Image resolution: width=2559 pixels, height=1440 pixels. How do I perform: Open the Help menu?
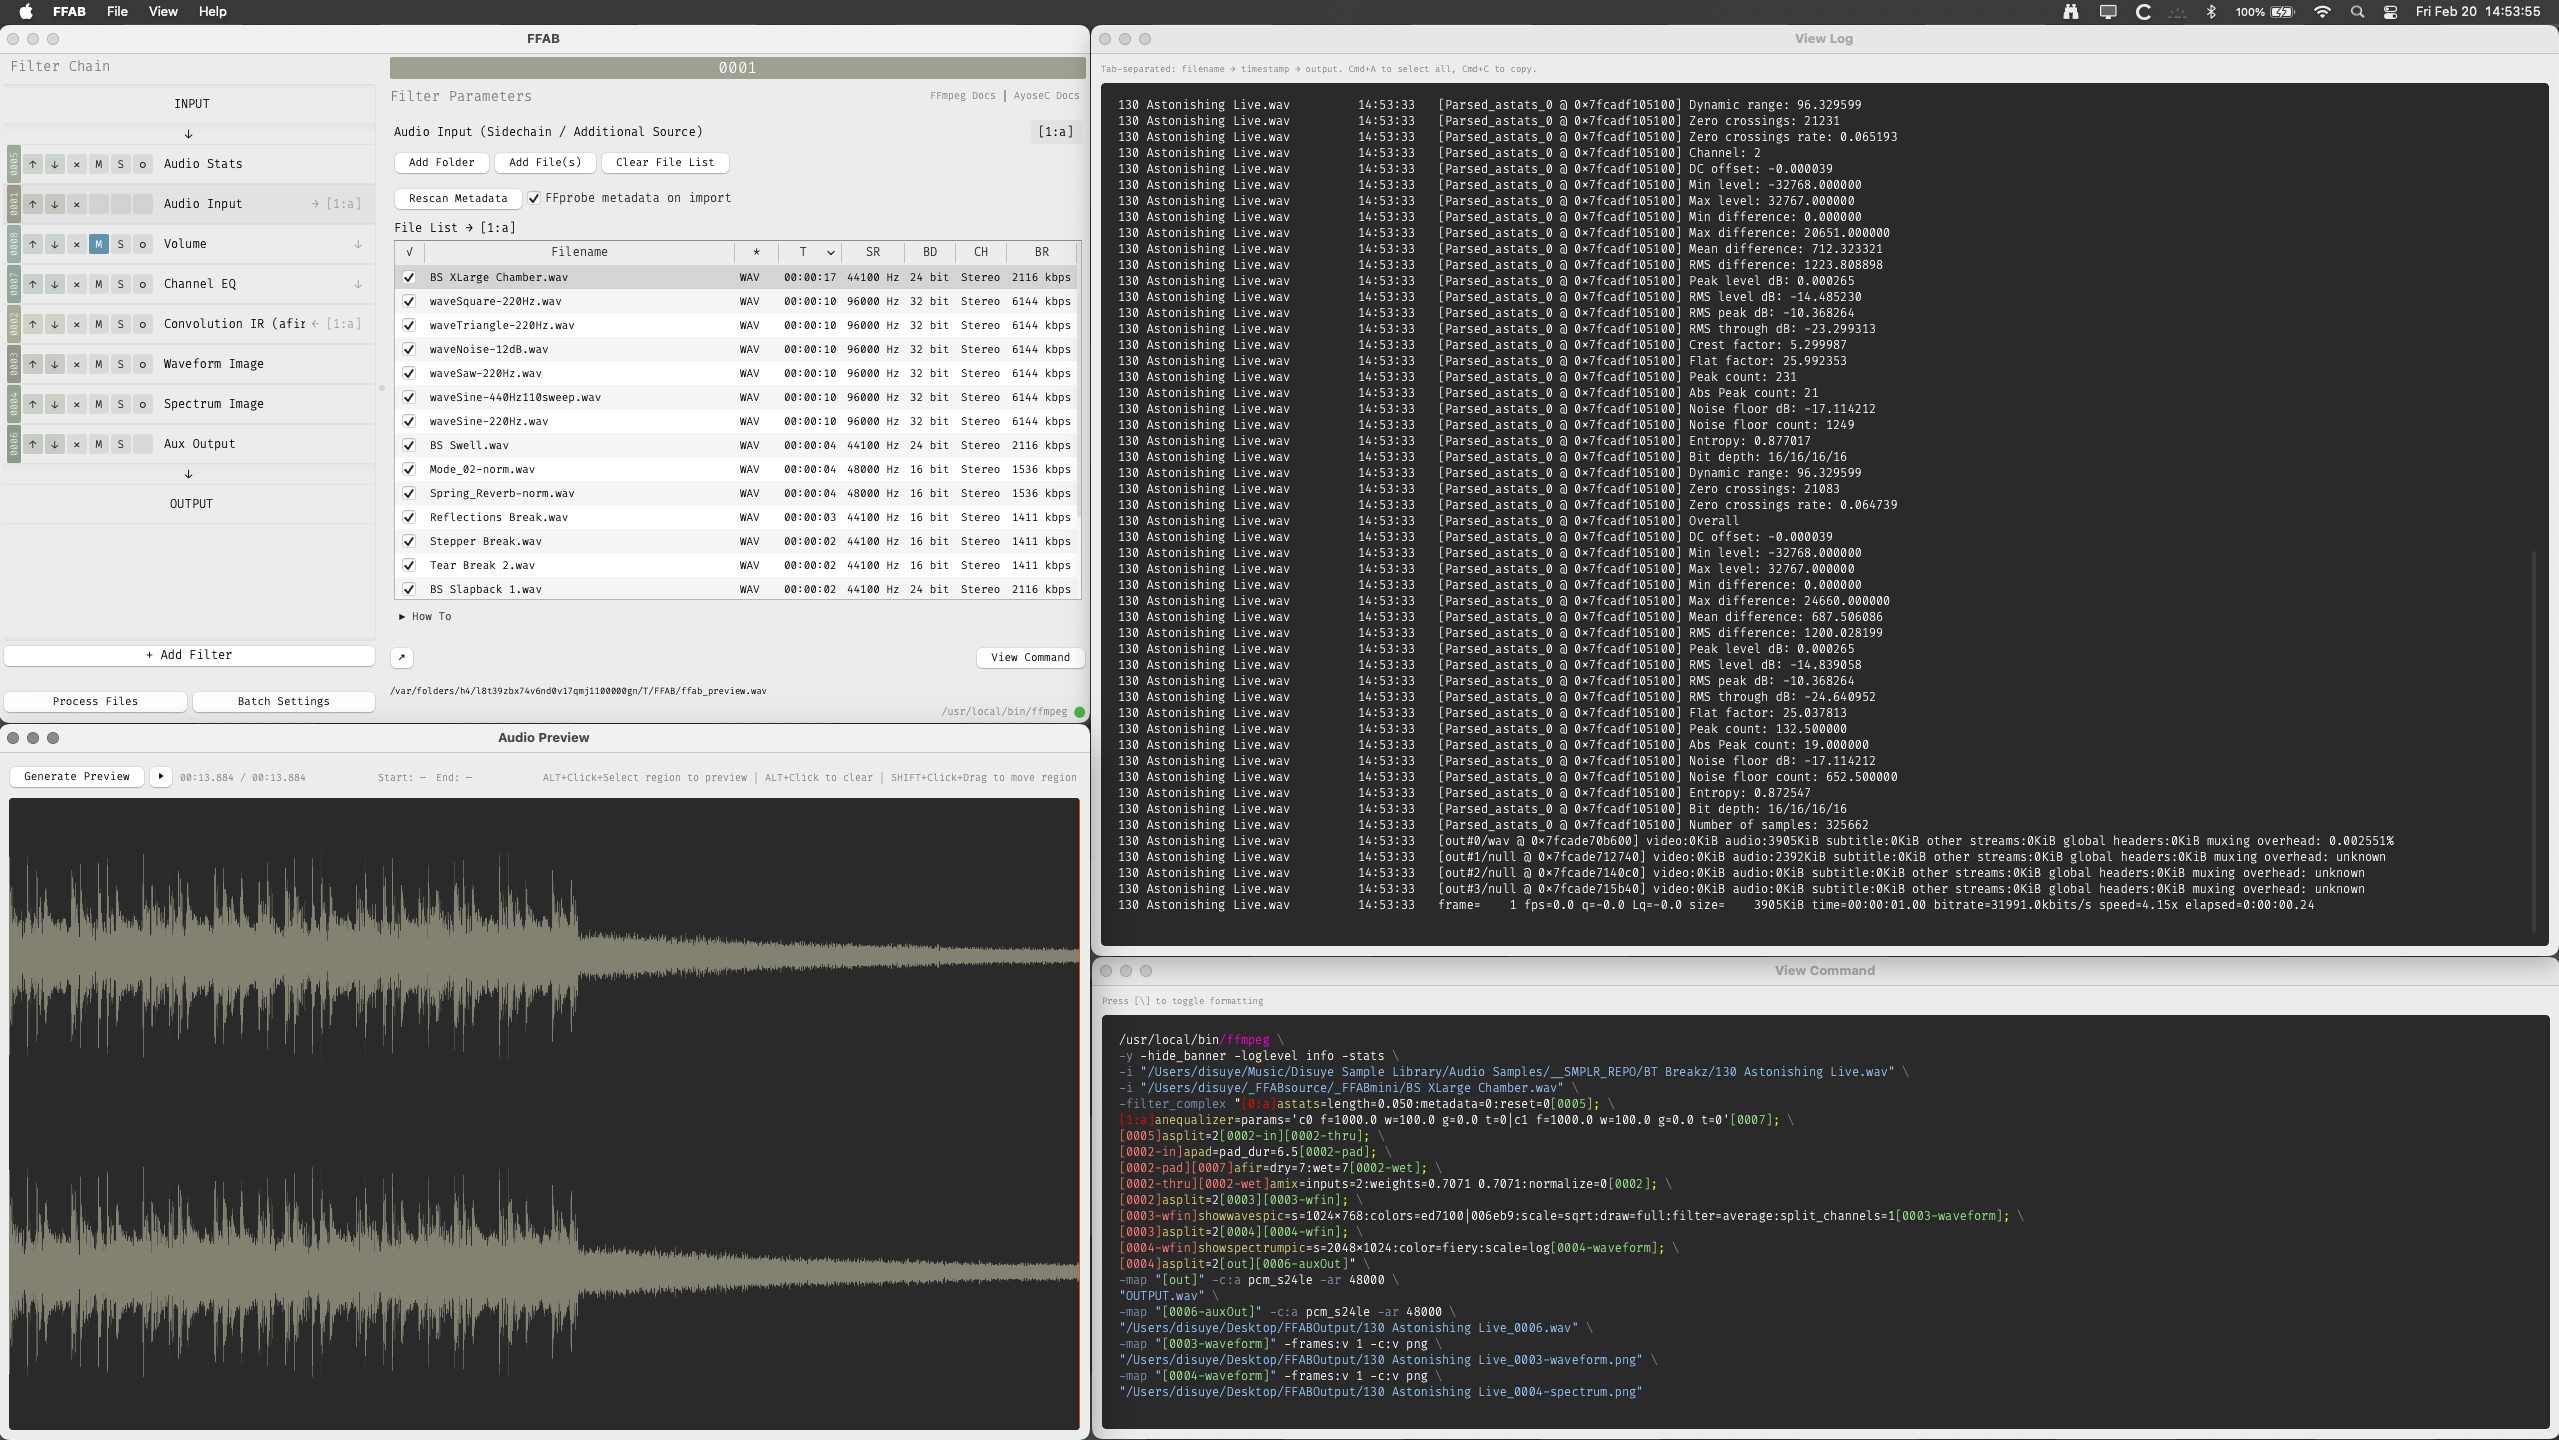pos(212,12)
